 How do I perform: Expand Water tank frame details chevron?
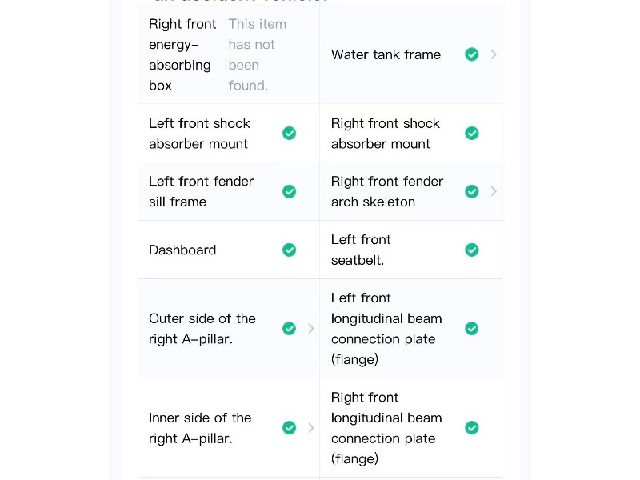coord(493,54)
